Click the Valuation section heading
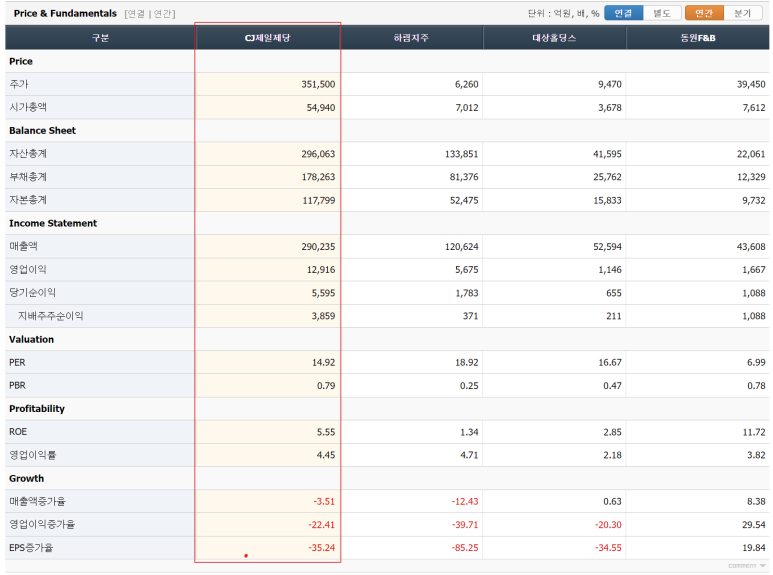The height and width of the screenshot is (575, 773). 32,339
